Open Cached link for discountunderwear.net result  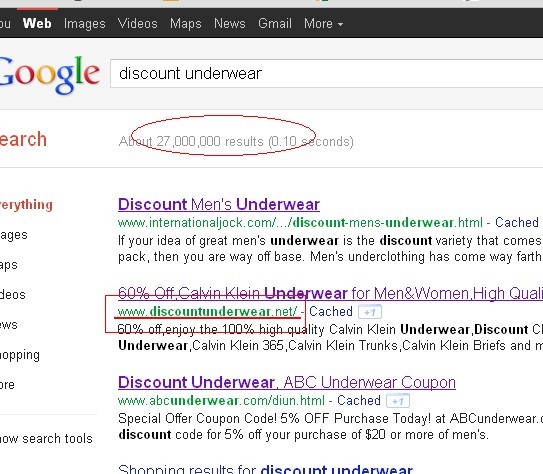click(x=331, y=311)
